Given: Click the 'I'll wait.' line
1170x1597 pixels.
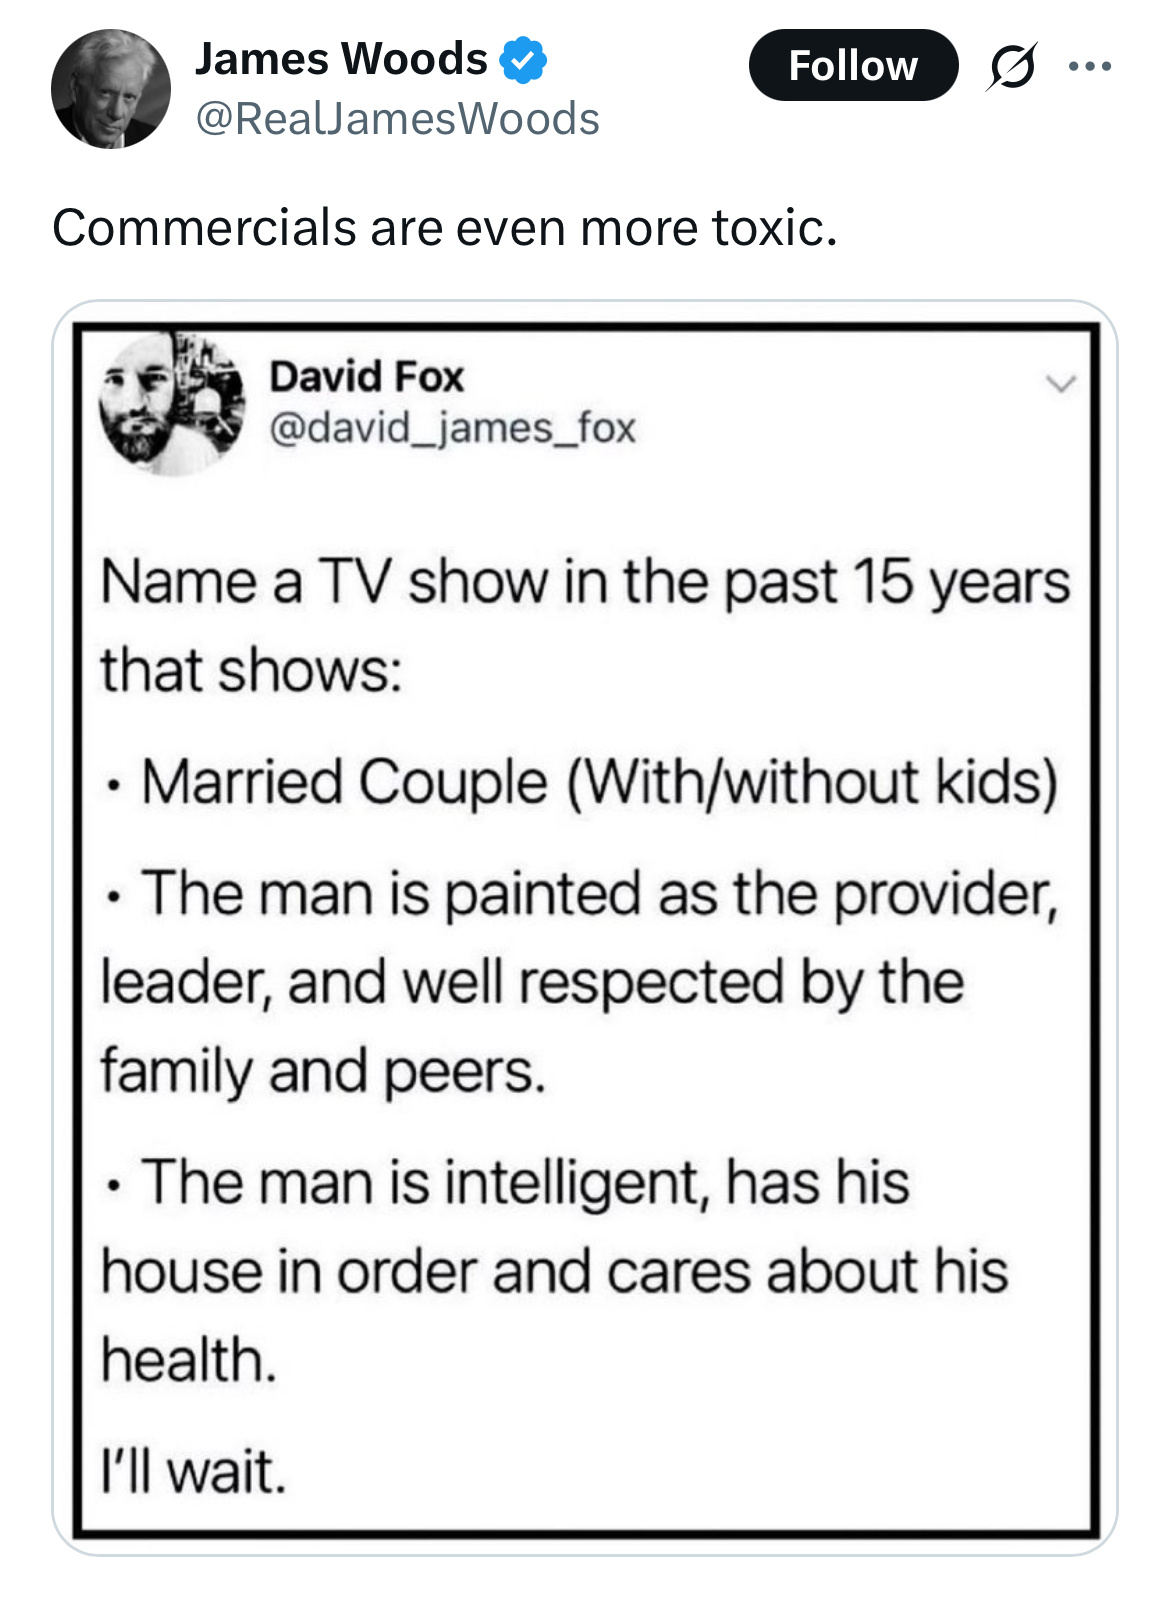Looking at the screenshot, I should tap(194, 1471).
